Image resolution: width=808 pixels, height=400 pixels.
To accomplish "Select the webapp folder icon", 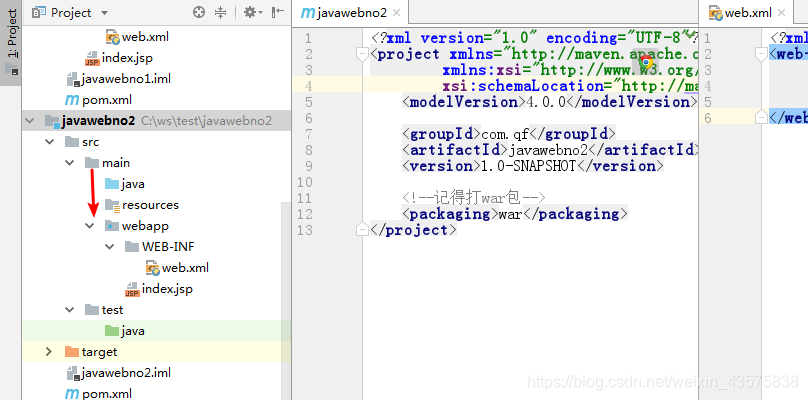I will pos(112,226).
